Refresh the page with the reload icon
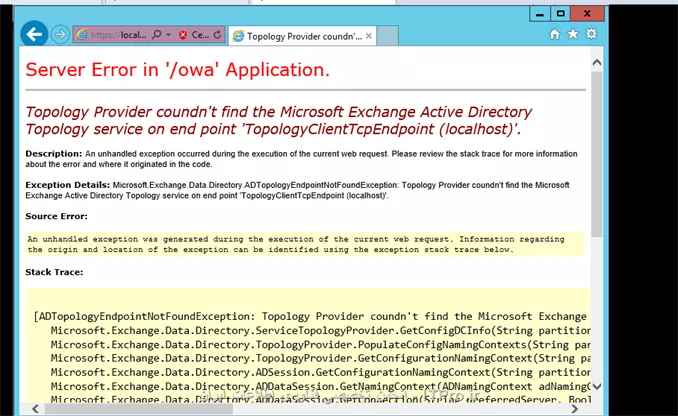The image size is (678, 416). pyautogui.click(x=217, y=35)
